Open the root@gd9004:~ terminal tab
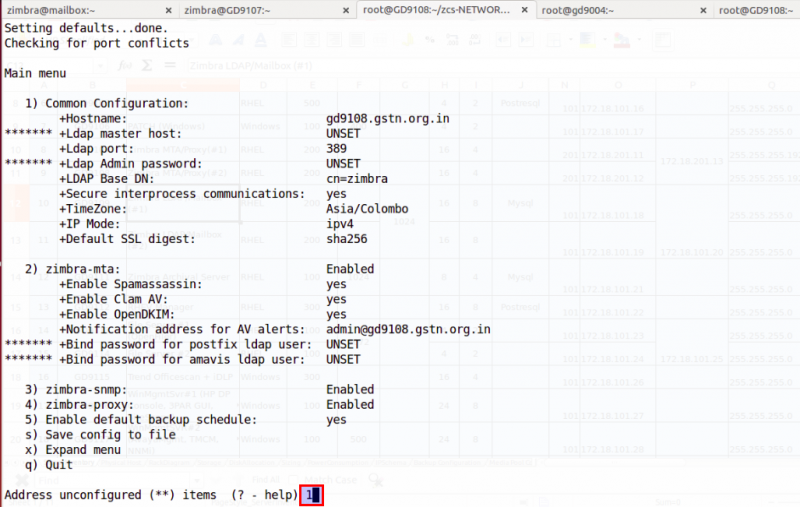Image resolution: width=800 pixels, height=507 pixels. coord(578,10)
